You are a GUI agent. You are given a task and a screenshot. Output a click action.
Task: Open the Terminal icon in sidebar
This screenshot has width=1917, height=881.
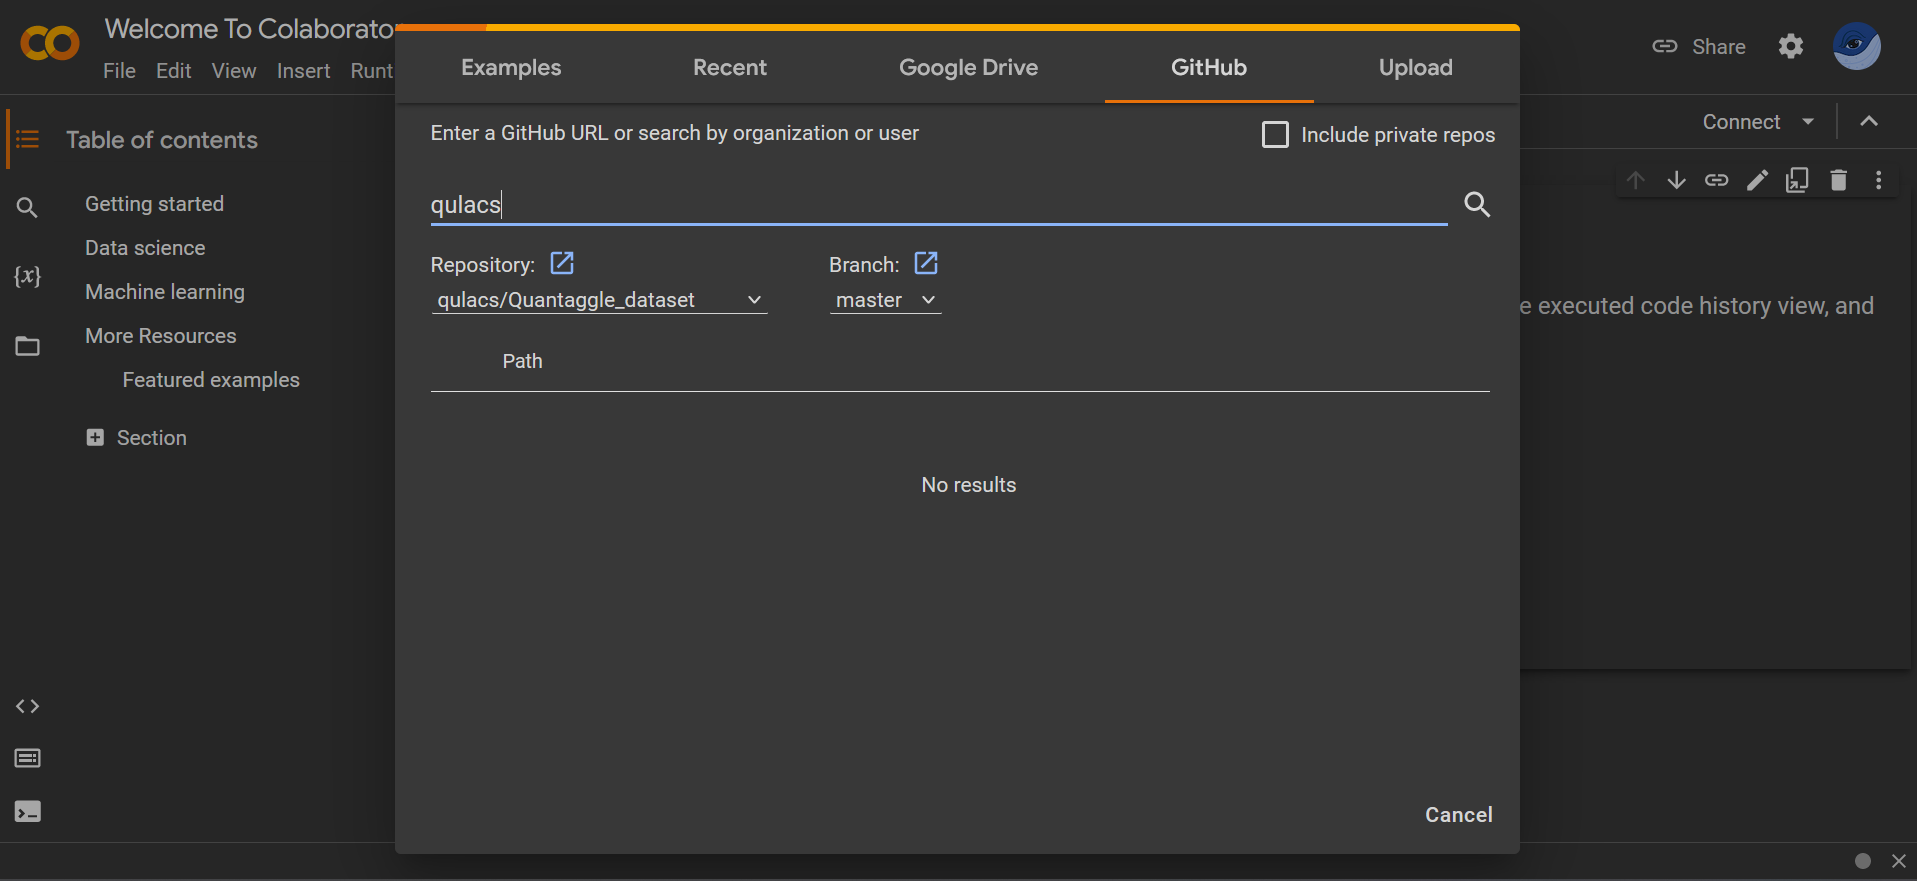(27, 811)
